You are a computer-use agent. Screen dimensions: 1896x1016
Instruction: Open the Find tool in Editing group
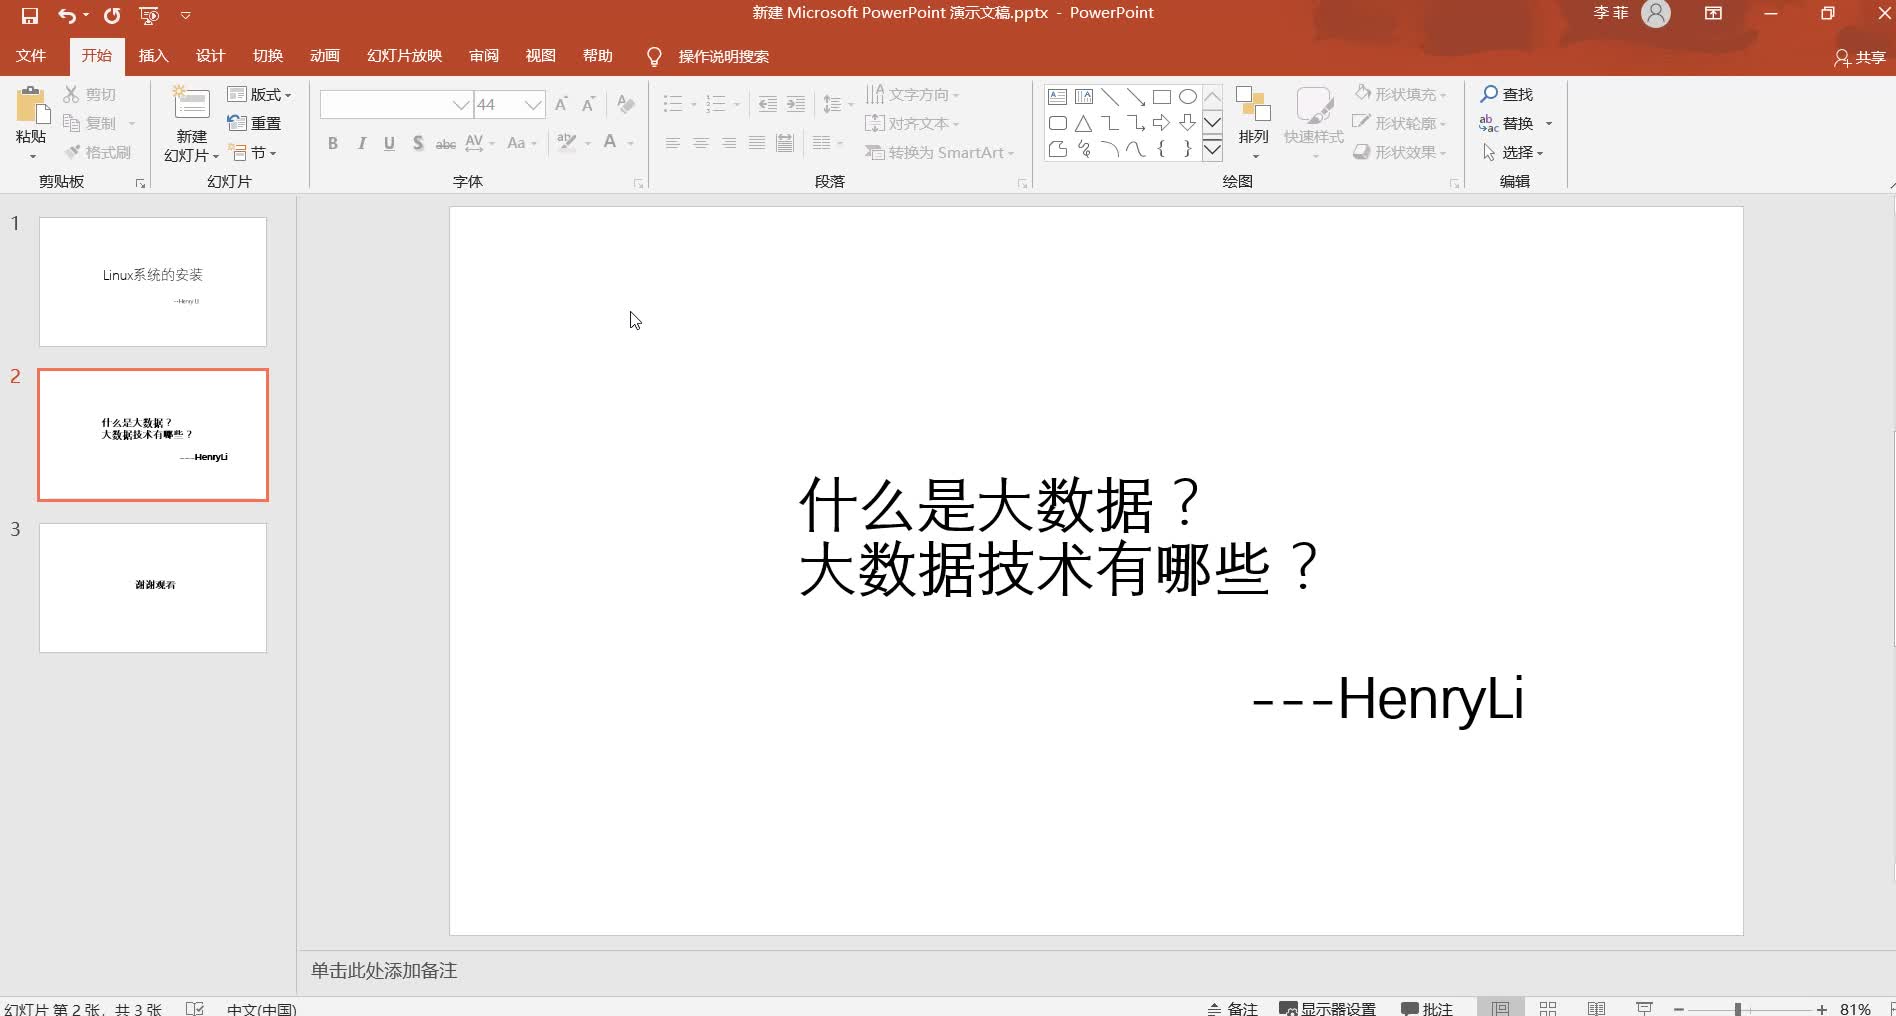tap(1511, 93)
